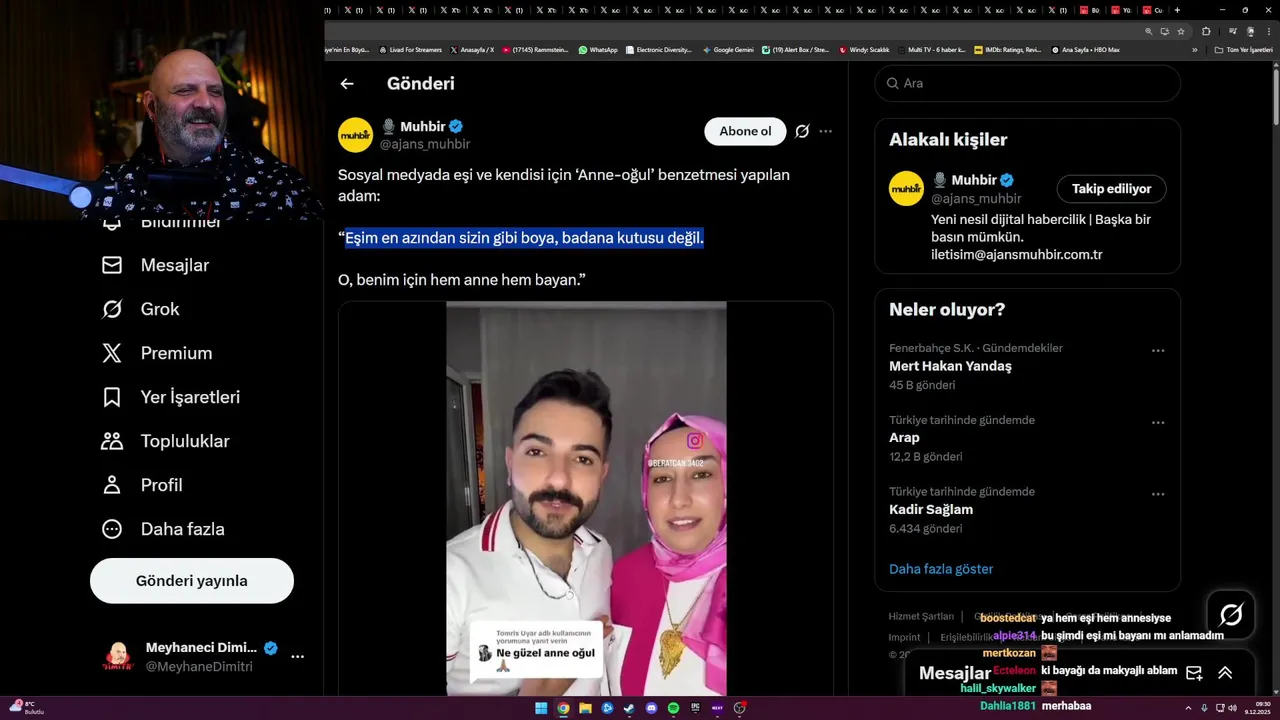1280x720 pixels.
Task: Open Premium in the sidebar
Action: pos(157,353)
